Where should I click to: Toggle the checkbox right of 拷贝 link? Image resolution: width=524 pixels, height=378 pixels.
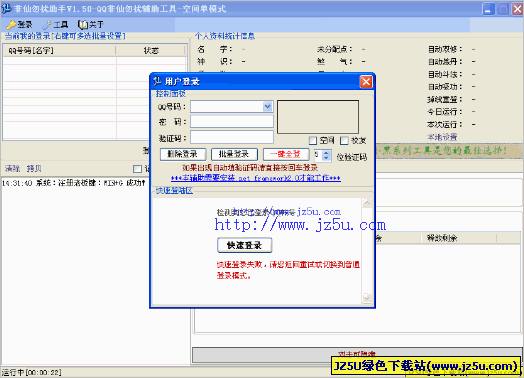[137, 169]
